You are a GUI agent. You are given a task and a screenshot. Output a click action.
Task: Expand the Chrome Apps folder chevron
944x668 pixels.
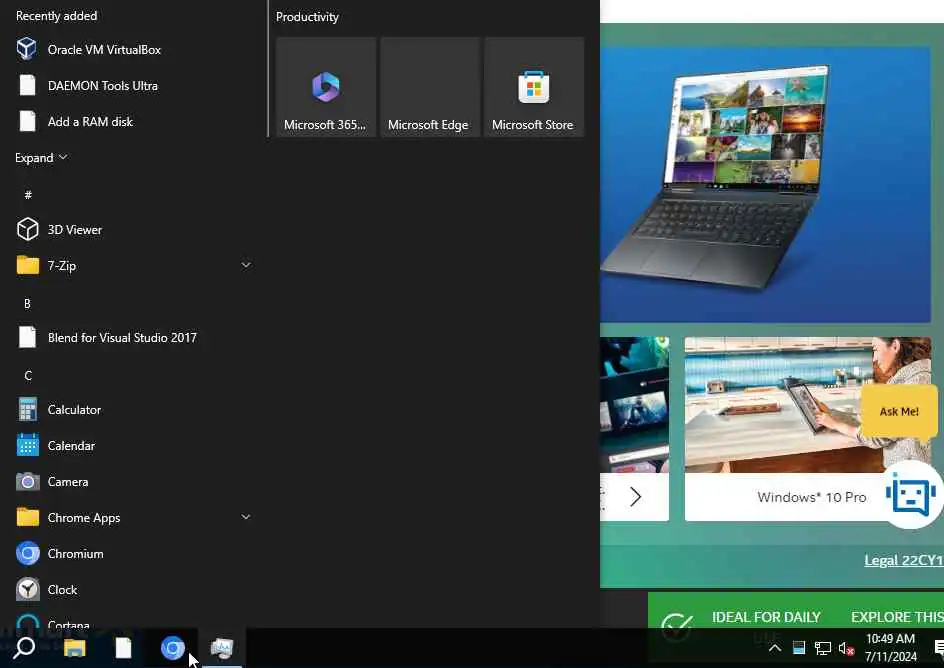[246, 517]
